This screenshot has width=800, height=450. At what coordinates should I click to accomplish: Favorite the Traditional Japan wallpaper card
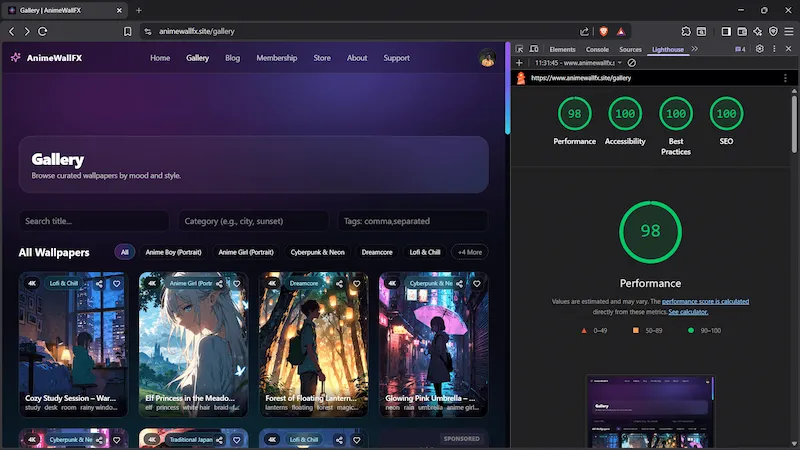coord(237,440)
